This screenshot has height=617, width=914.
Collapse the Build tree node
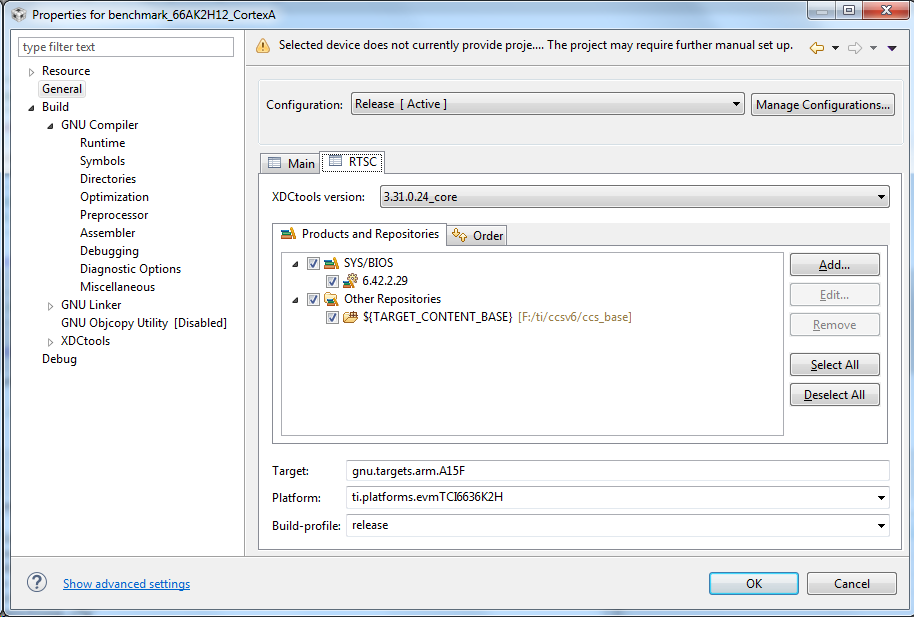[x=31, y=108]
